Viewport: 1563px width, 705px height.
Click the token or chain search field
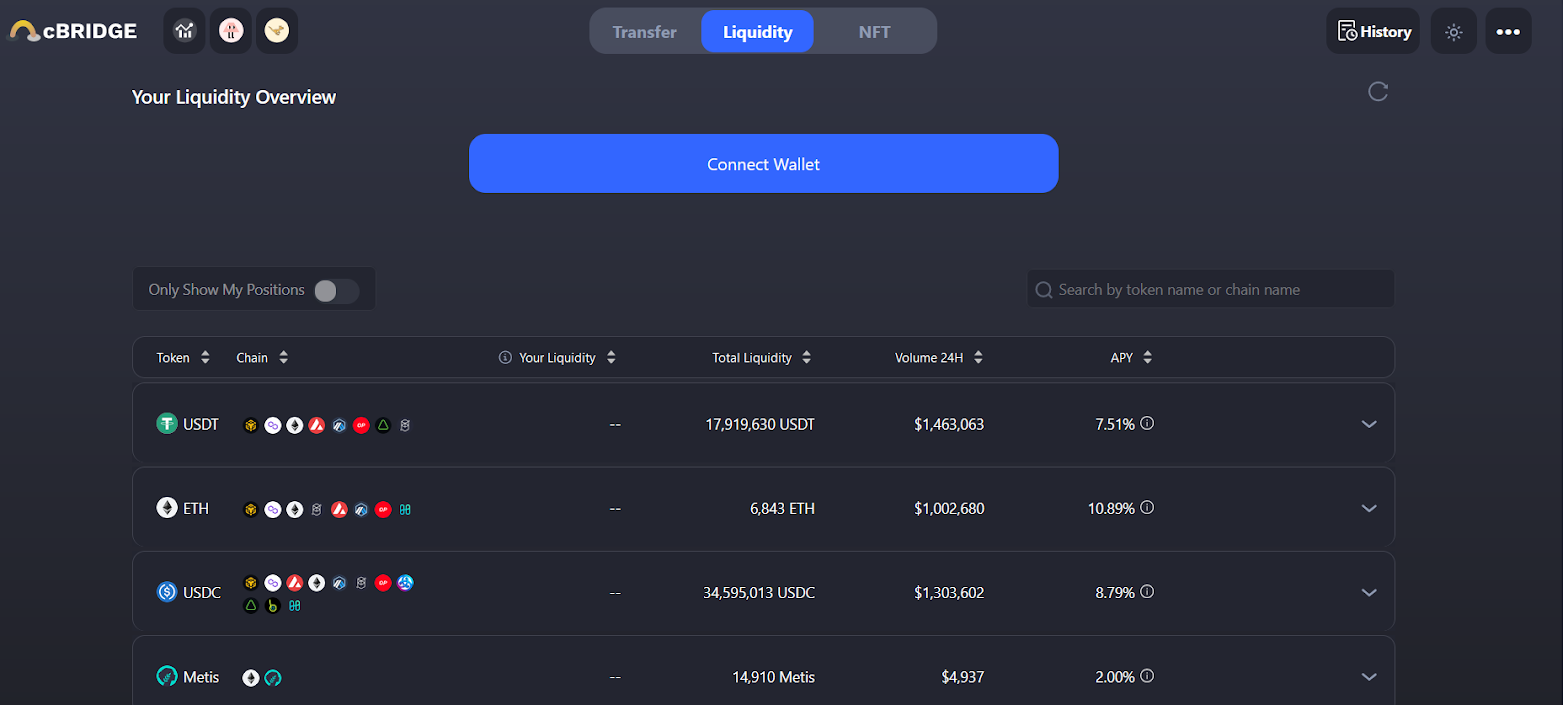tap(1210, 290)
